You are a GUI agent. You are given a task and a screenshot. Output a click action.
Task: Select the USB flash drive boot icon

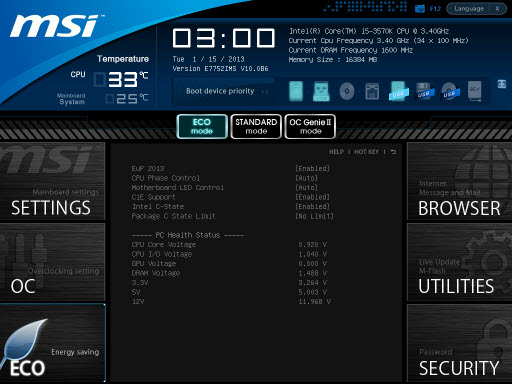pyautogui.click(x=321, y=91)
